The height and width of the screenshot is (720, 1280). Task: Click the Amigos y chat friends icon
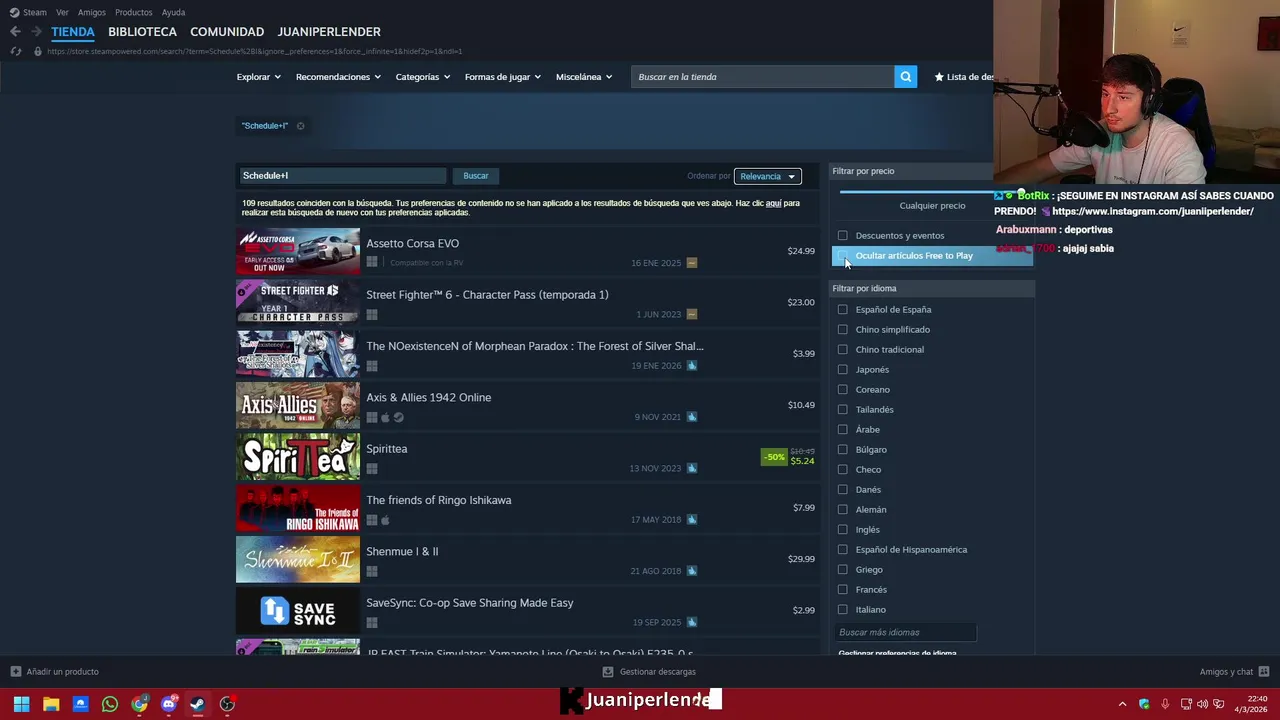point(1263,672)
